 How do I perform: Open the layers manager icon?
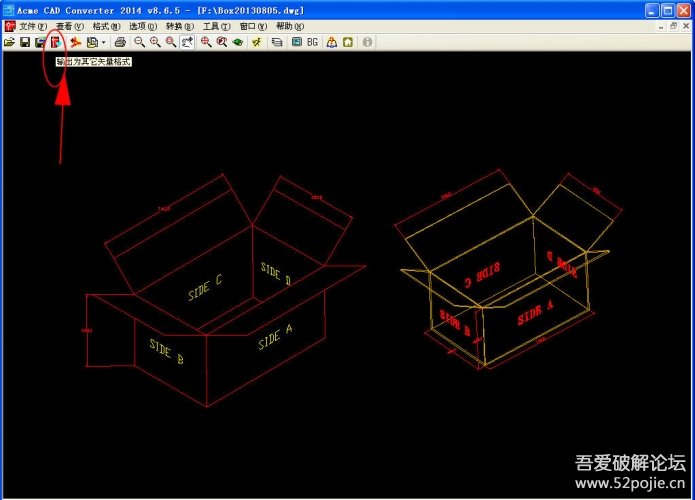(x=277, y=43)
